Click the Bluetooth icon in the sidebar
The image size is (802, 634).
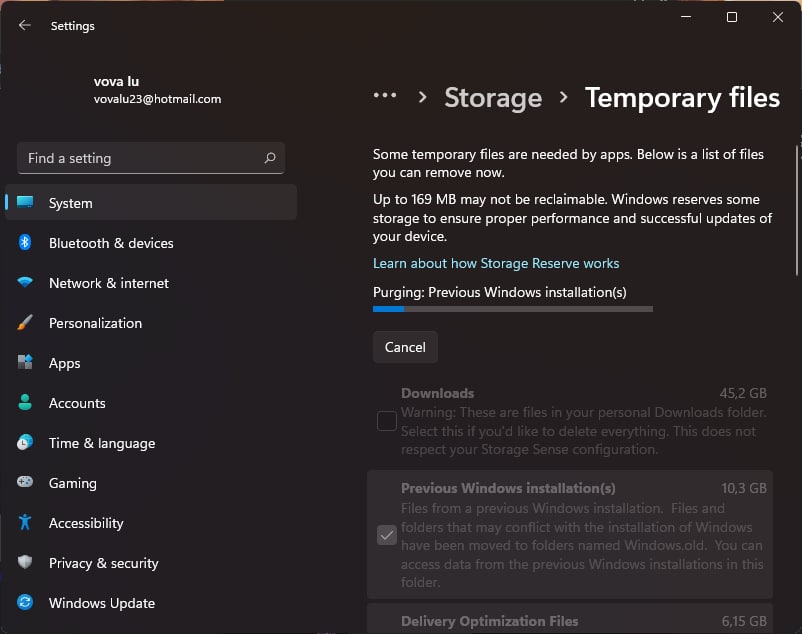click(x=25, y=242)
